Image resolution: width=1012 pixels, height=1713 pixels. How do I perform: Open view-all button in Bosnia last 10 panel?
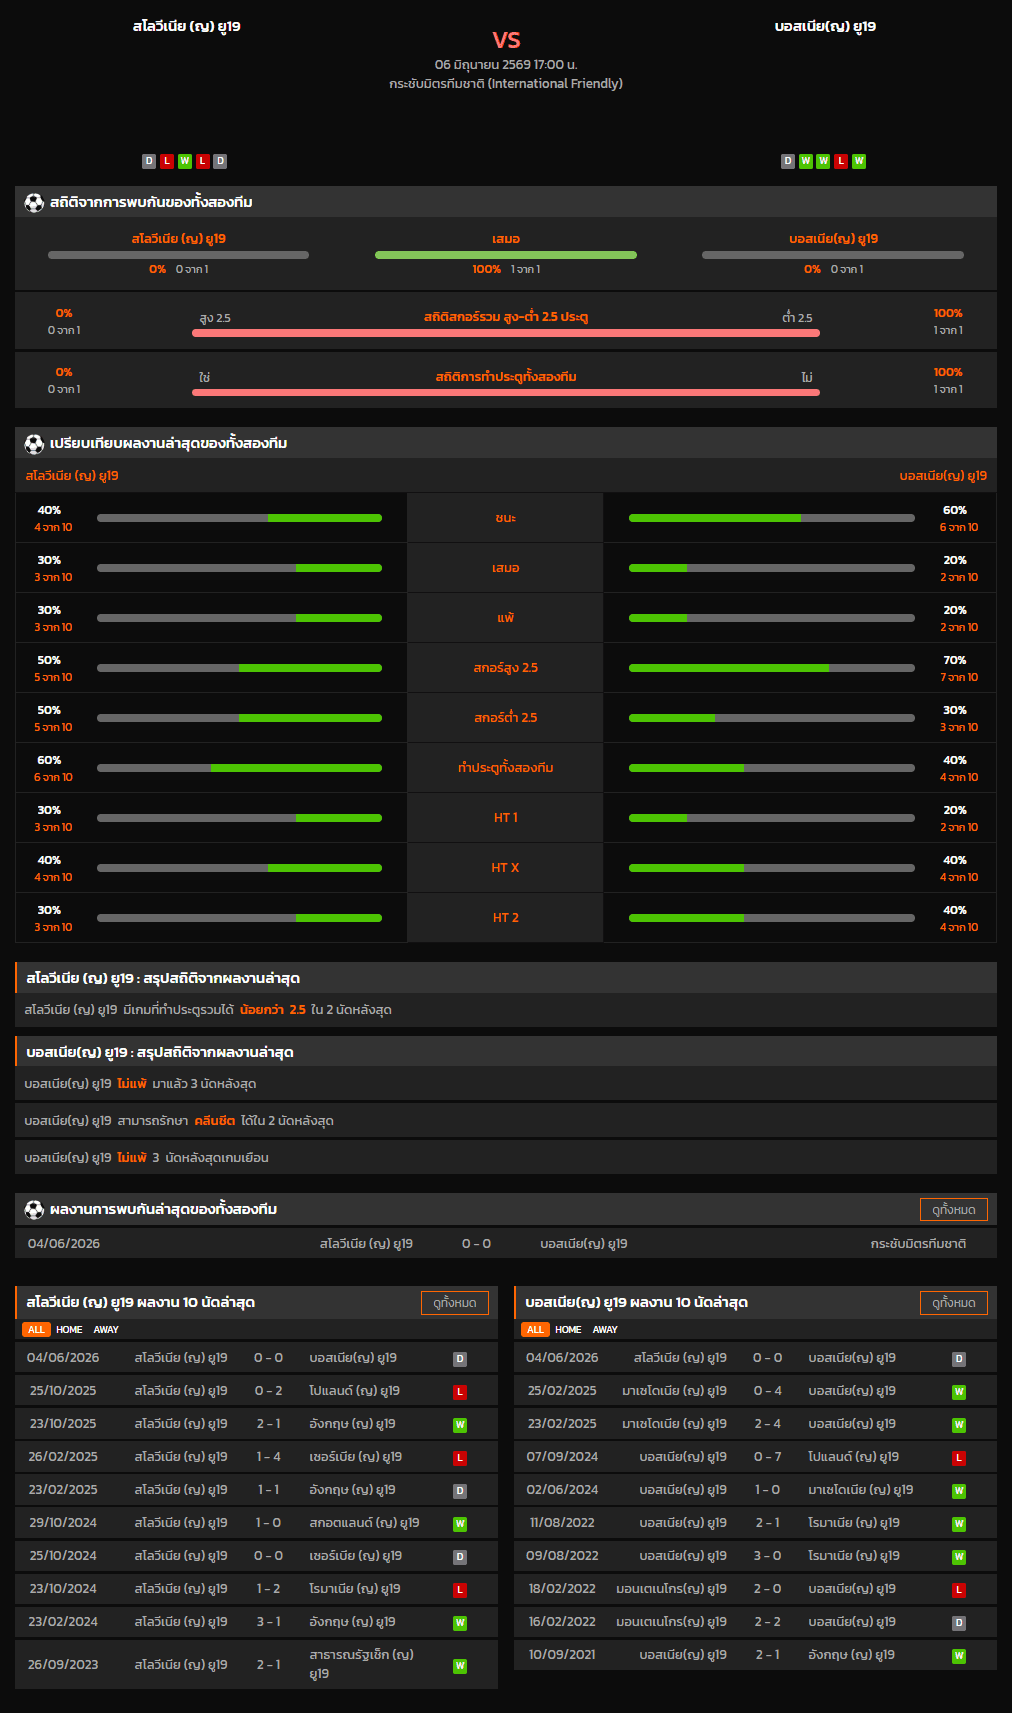(954, 1303)
